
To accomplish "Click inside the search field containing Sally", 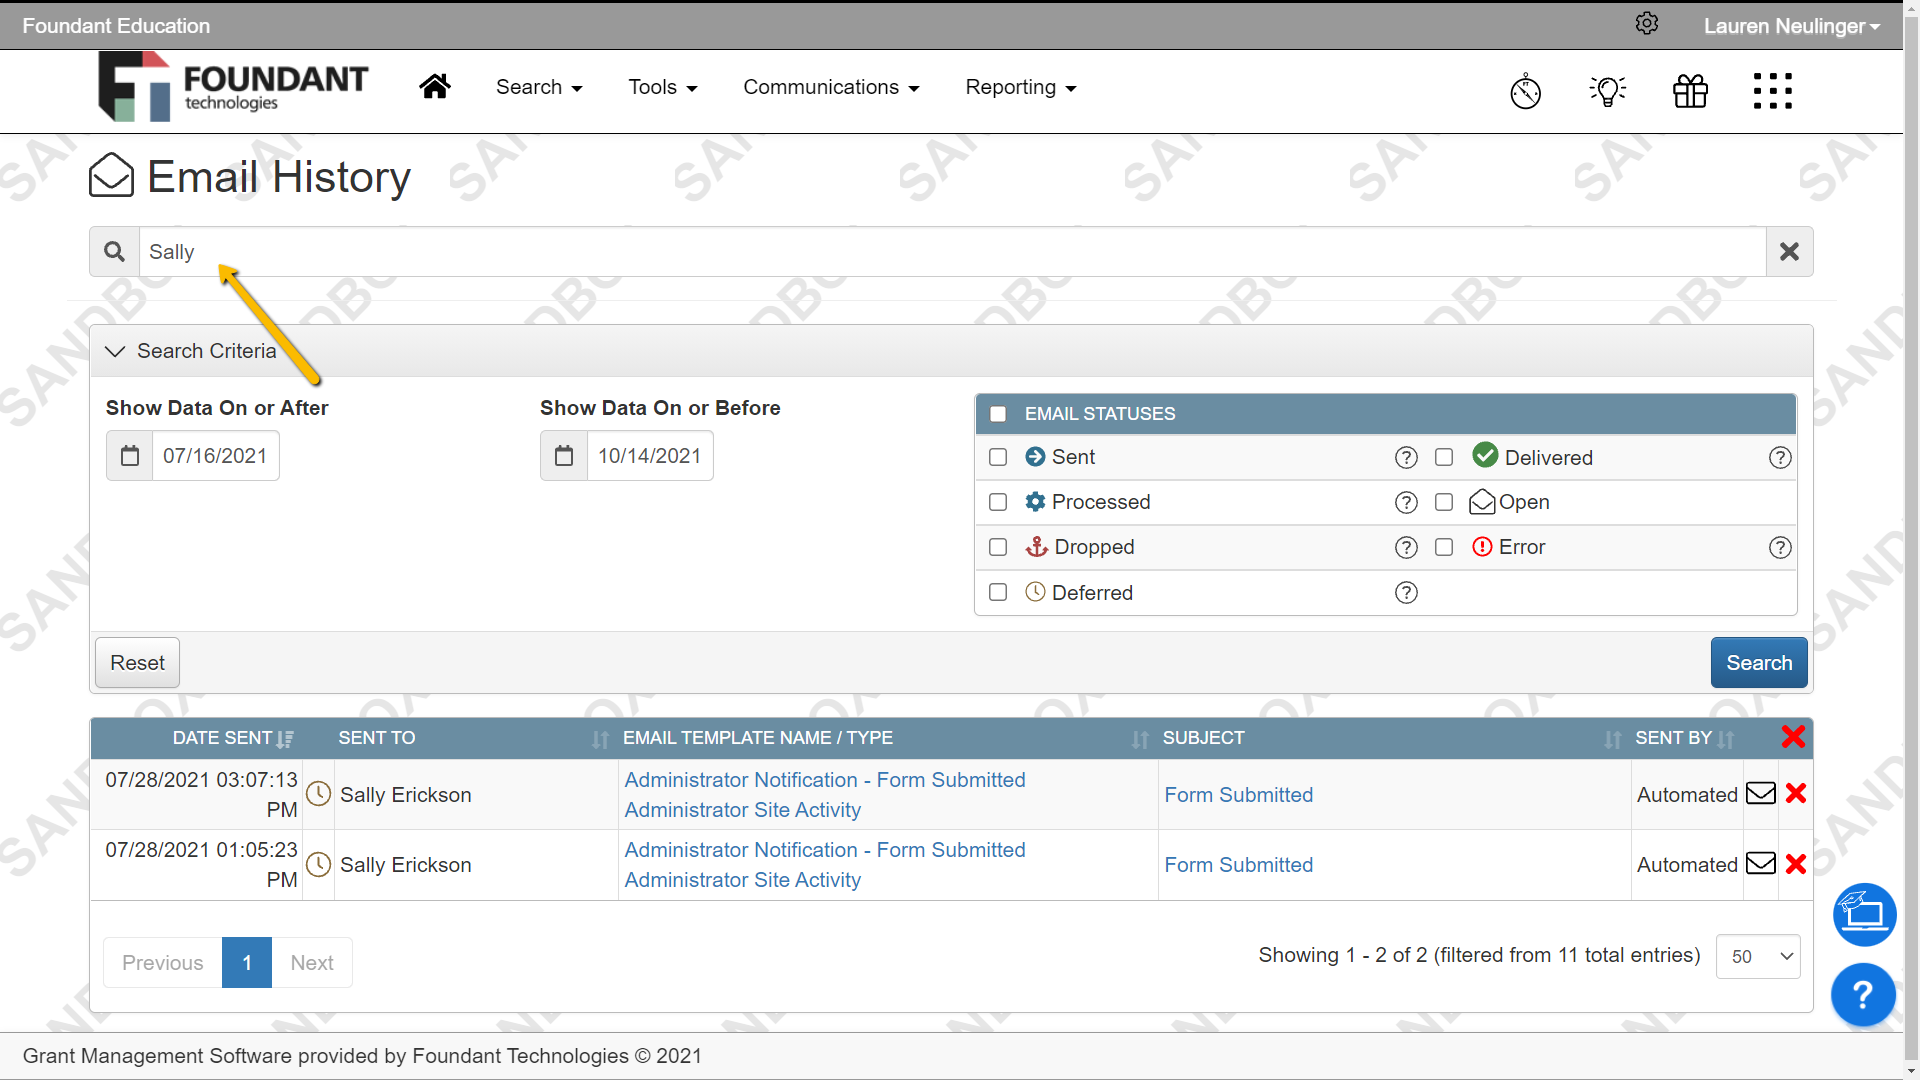I will 600,251.
